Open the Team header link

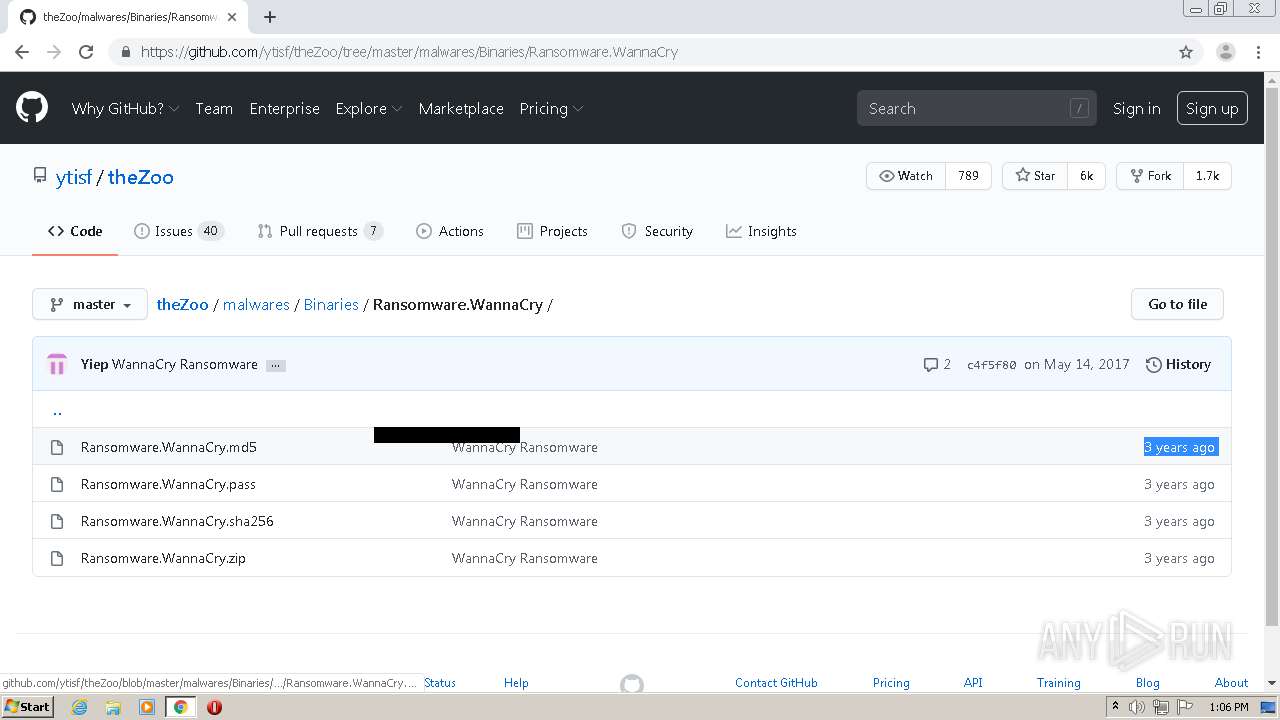(x=214, y=108)
